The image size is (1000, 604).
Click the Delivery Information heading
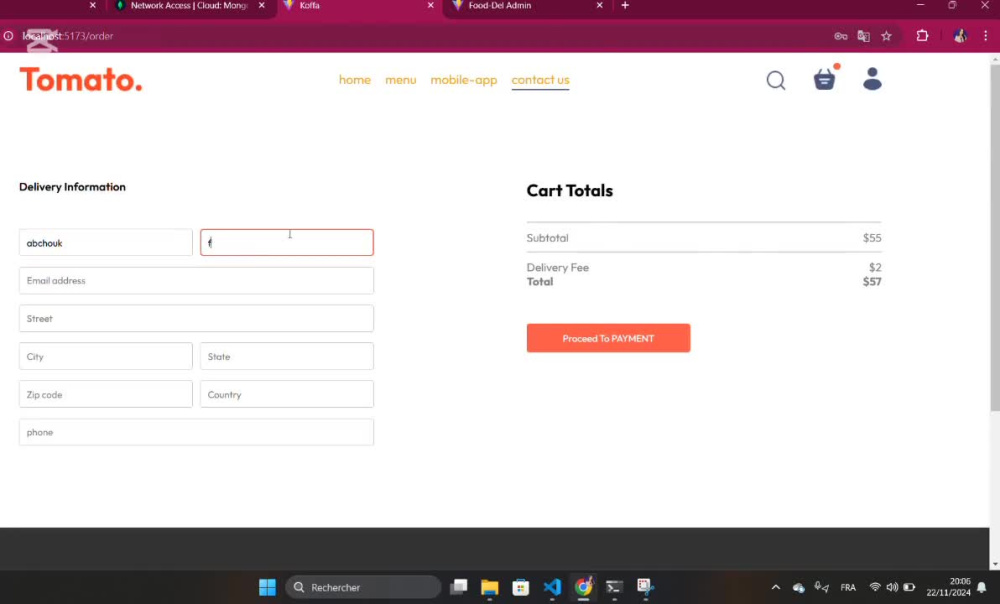click(73, 187)
